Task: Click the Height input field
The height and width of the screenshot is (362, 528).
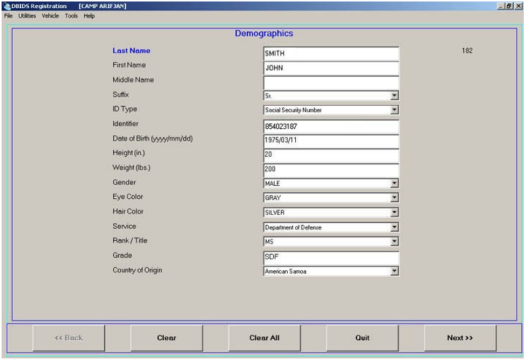Action: tap(331, 156)
